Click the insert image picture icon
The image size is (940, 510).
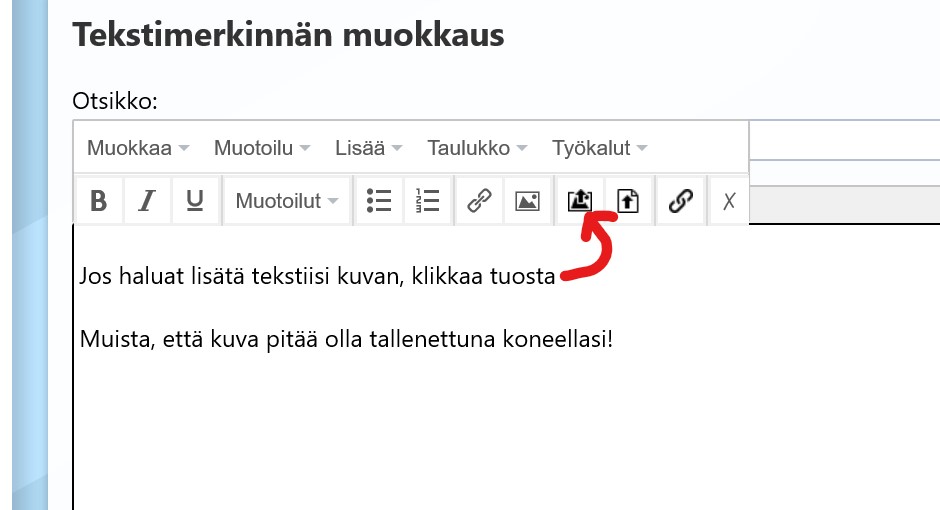tap(527, 201)
